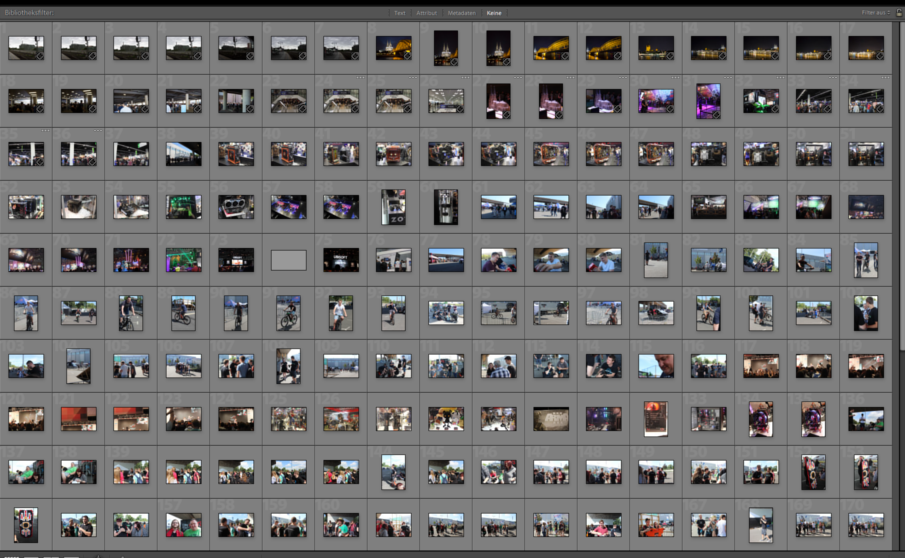This screenshot has width=905, height=558.
Task: Select the last thumbnail in the bottom row
Action: click(x=865, y=525)
